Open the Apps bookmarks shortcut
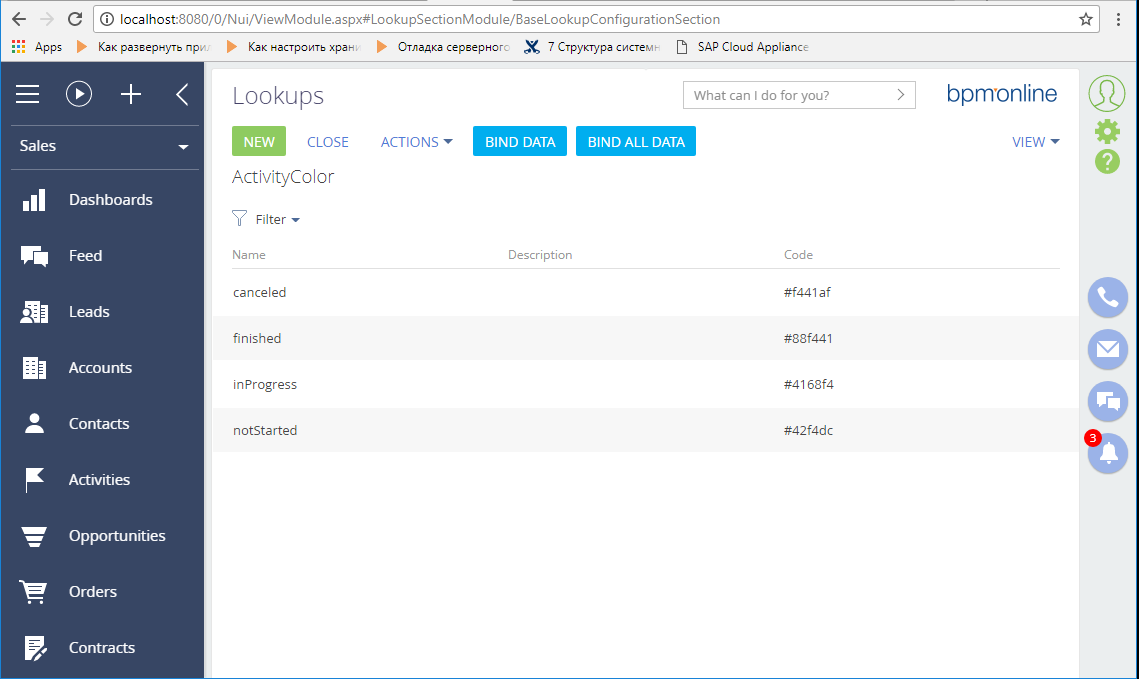Image resolution: width=1139 pixels, height=679 pixels. click(x=36, y=46)
